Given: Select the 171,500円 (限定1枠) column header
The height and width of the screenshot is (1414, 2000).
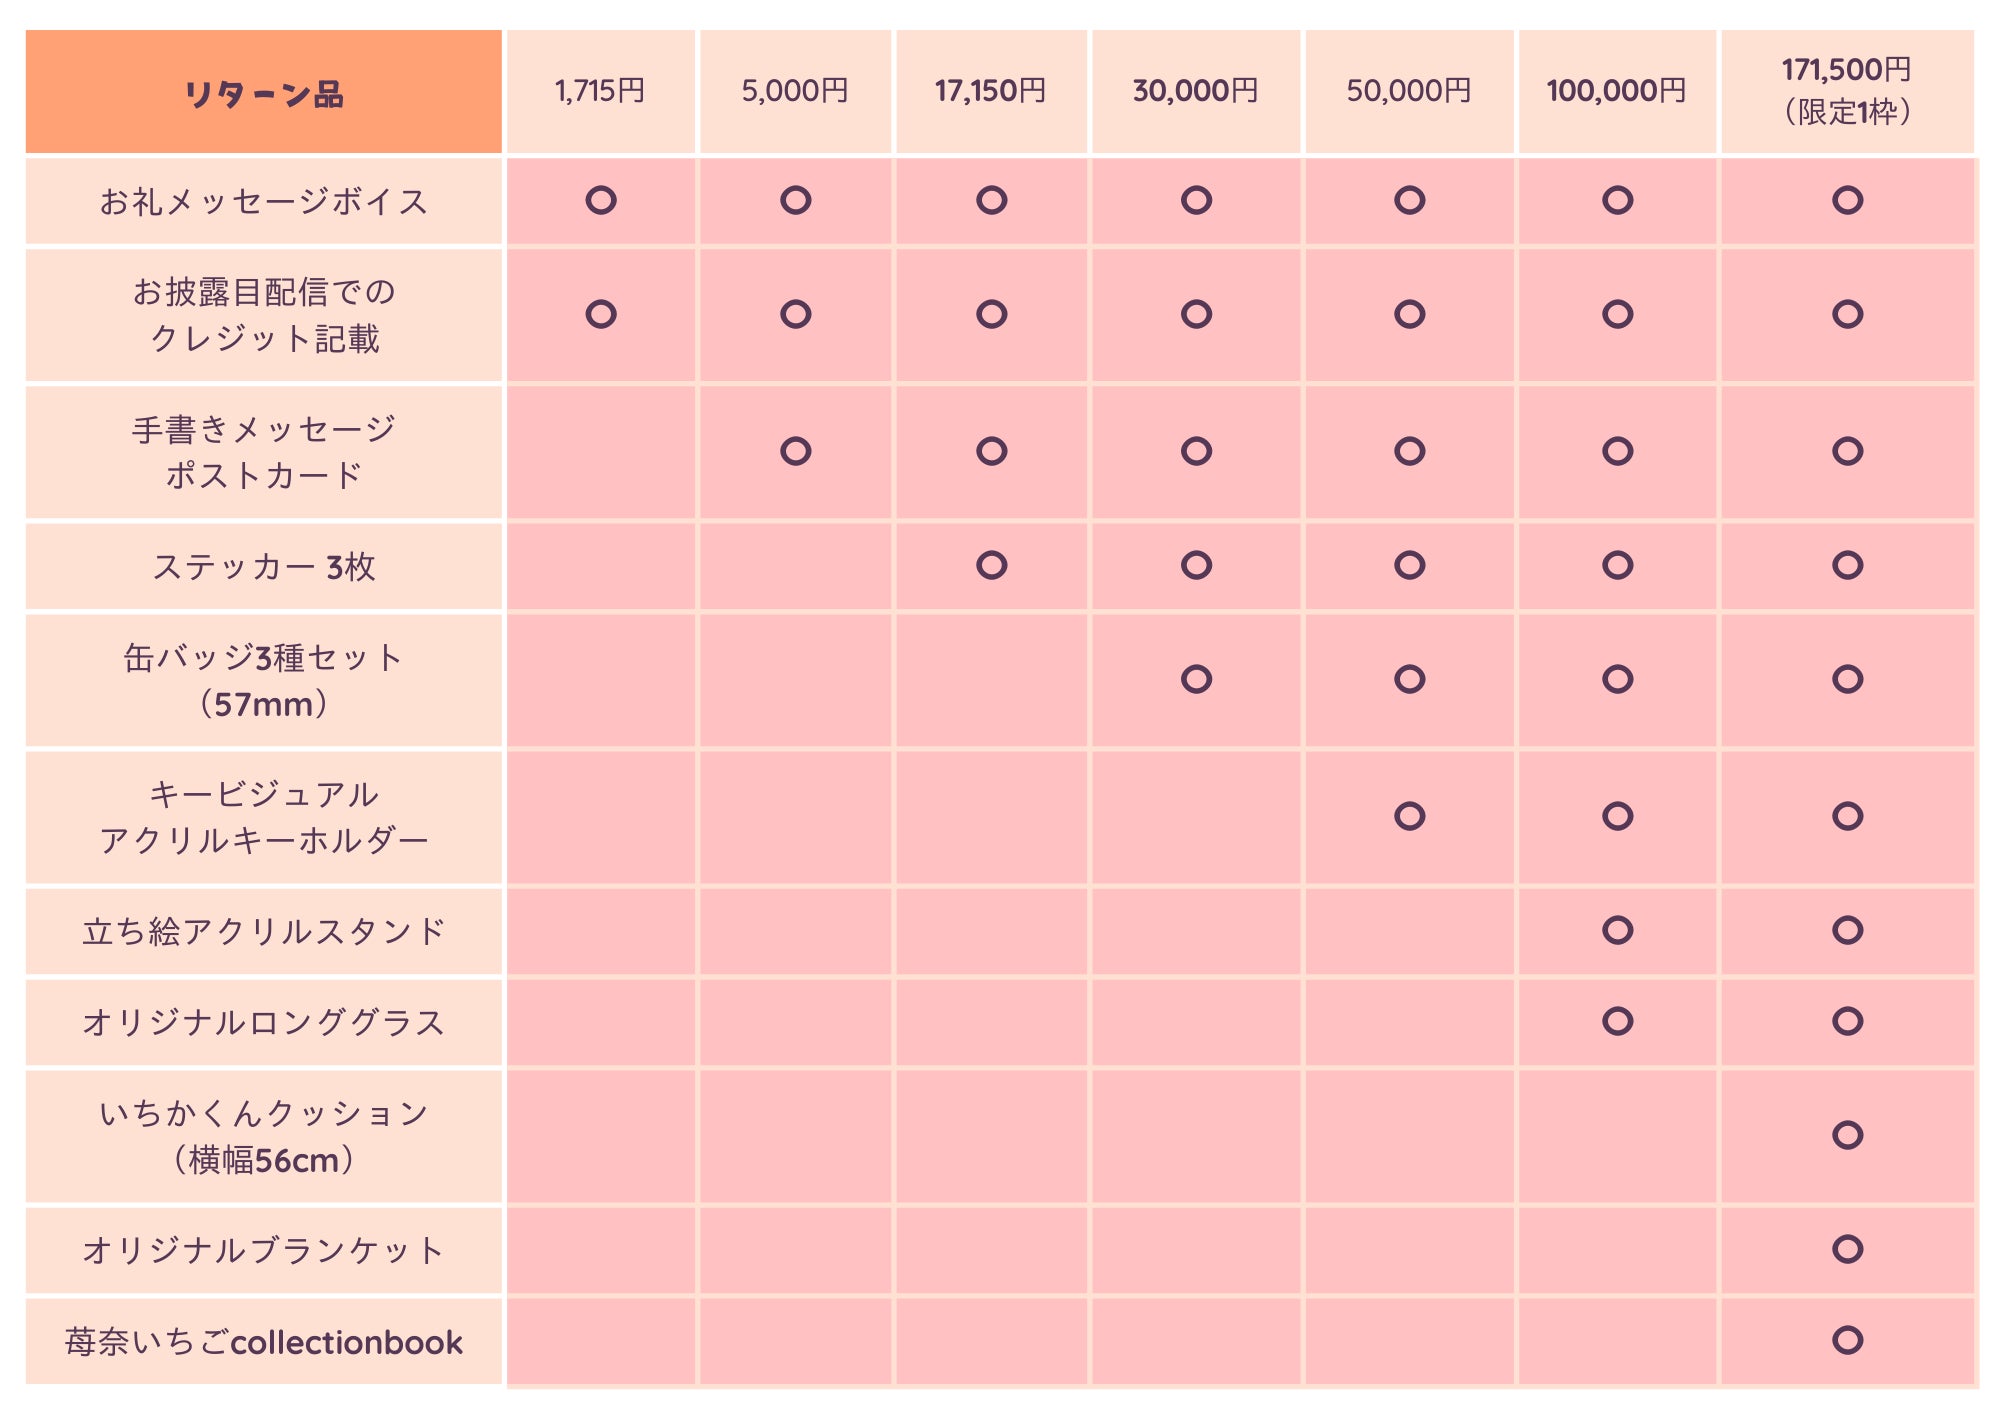Looking at the screenshot, I should click(1846, 91).
